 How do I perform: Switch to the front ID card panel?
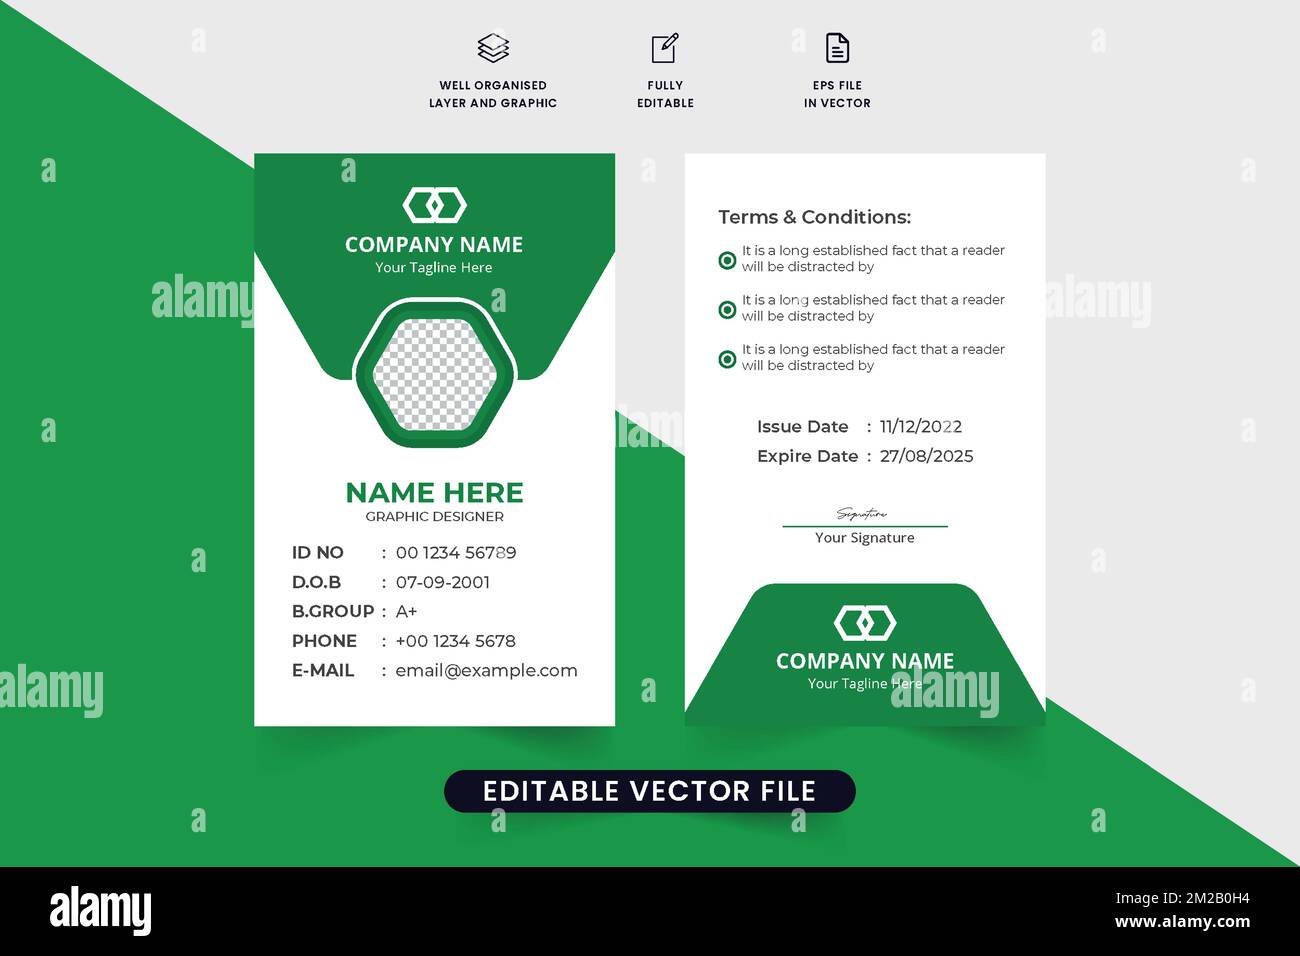pyautogui.click(x=434, y=440)
